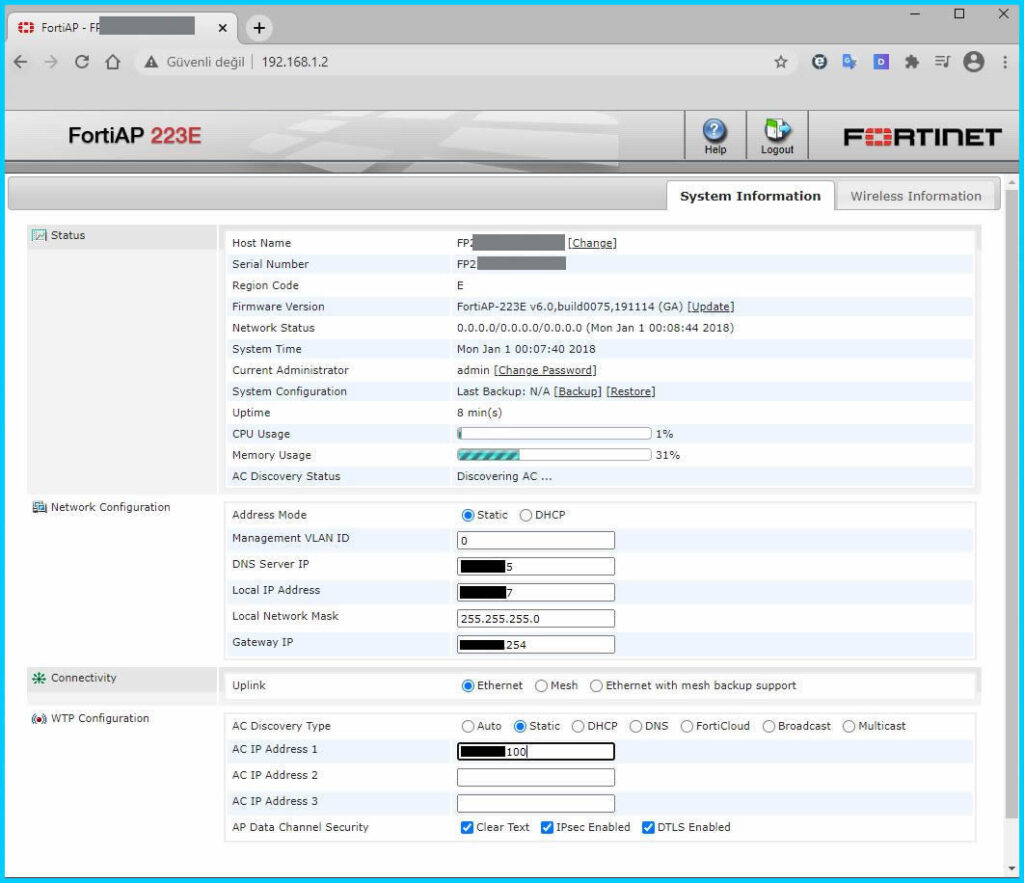The image size is (1024, 883).
Task: Click the forward navigation arrow
Action: (51, 62)
